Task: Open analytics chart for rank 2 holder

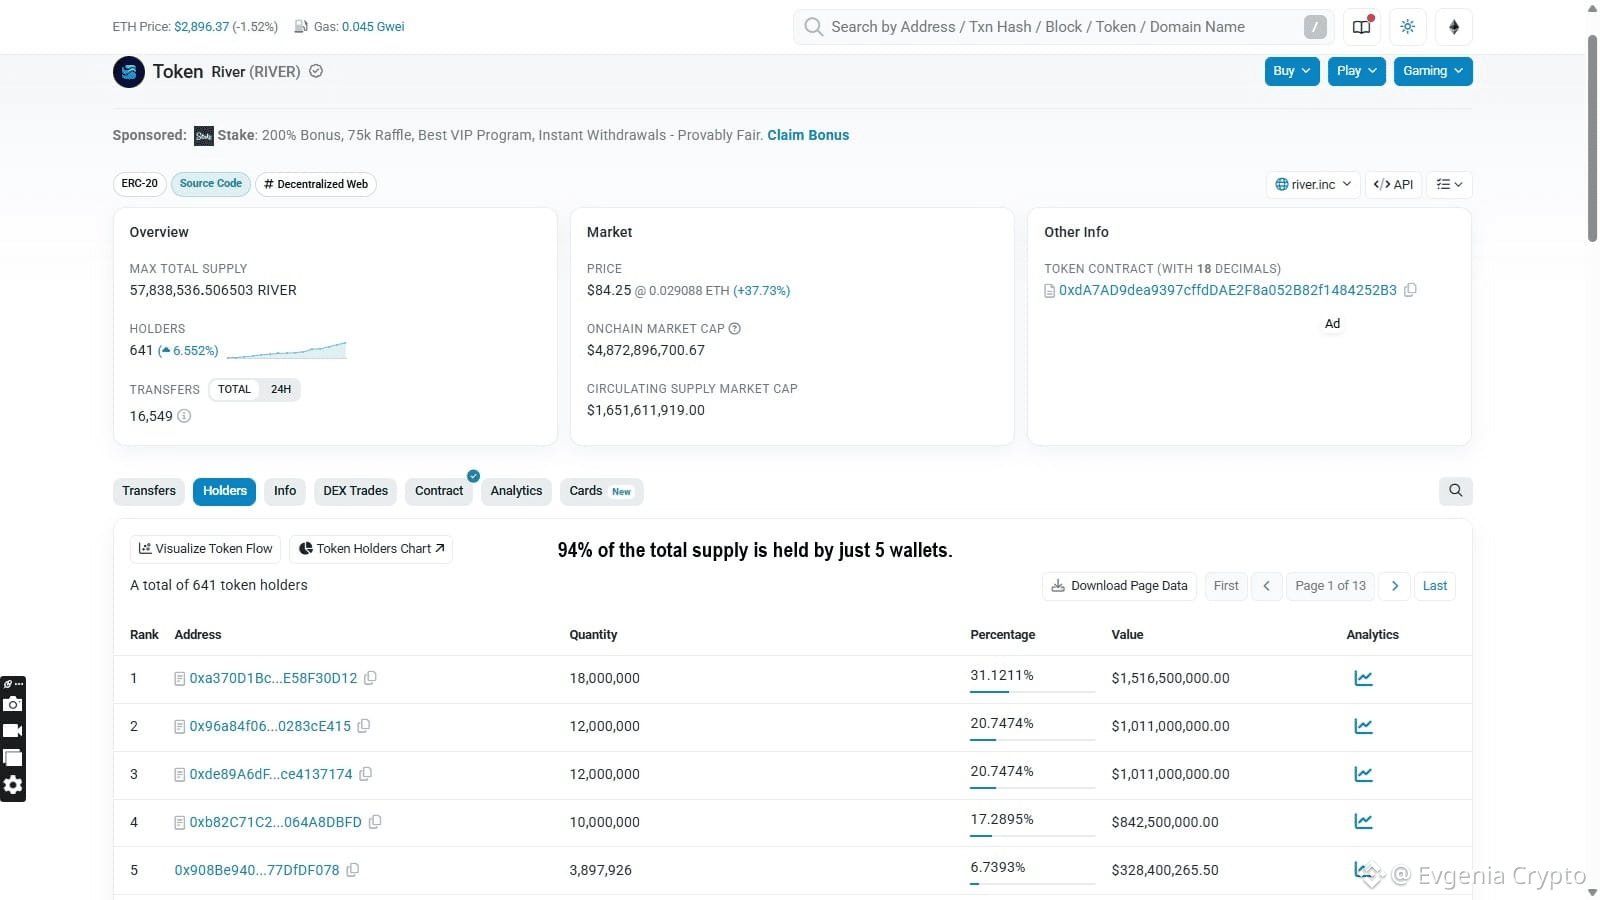Action: click(x=1363, y=726)
